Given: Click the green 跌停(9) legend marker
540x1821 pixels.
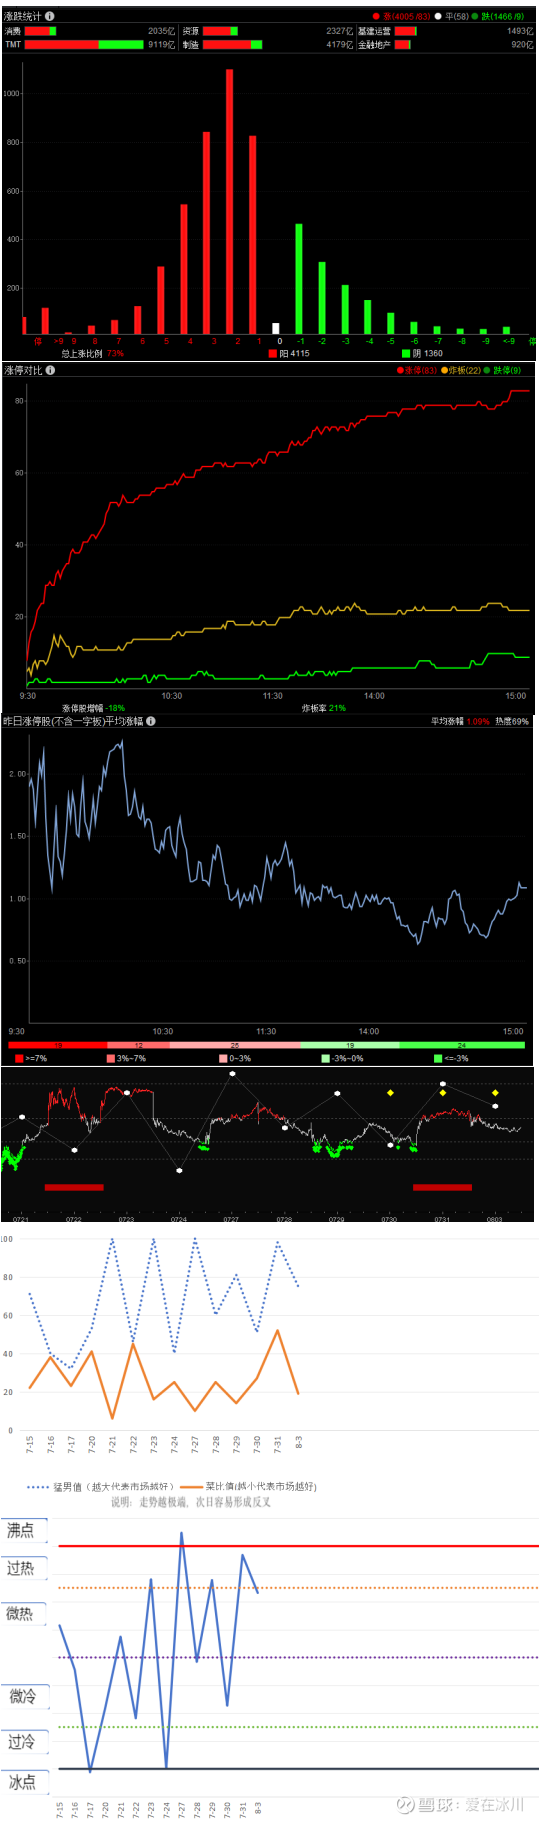Looking at the screenshot, I should click(x=487, y=371).
